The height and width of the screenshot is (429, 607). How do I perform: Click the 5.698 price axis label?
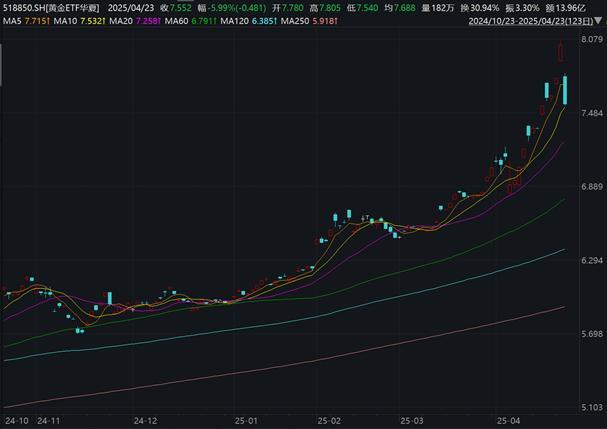coord(592,334)
